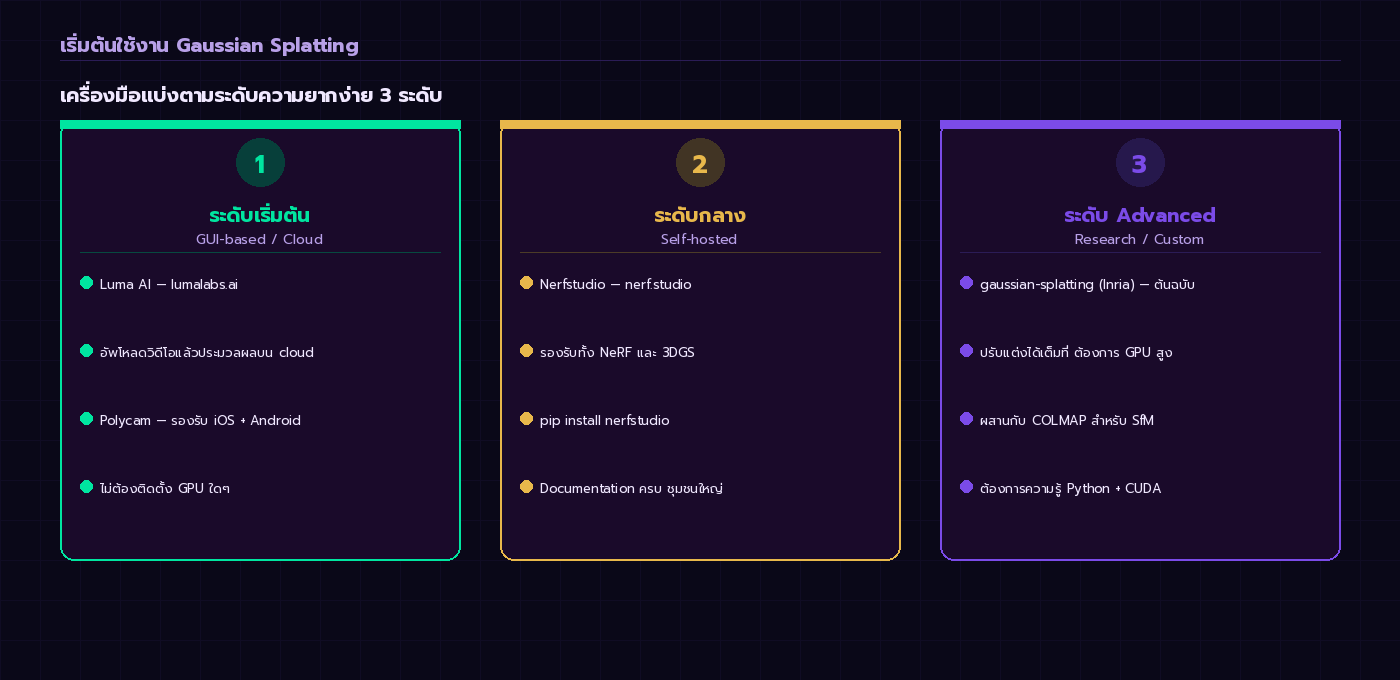Image resolution: width=1400 pixels, height=680 pixels.
Task: Click the green number 1 circle badge
Action: point(260,163)
